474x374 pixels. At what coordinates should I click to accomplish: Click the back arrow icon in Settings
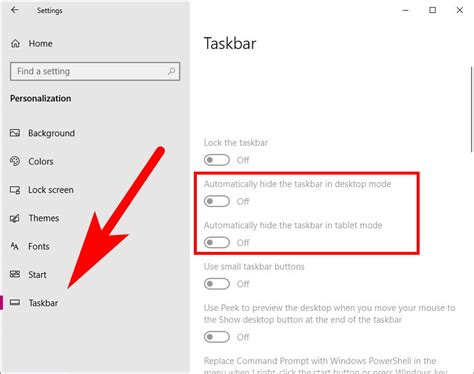[15, 10]
